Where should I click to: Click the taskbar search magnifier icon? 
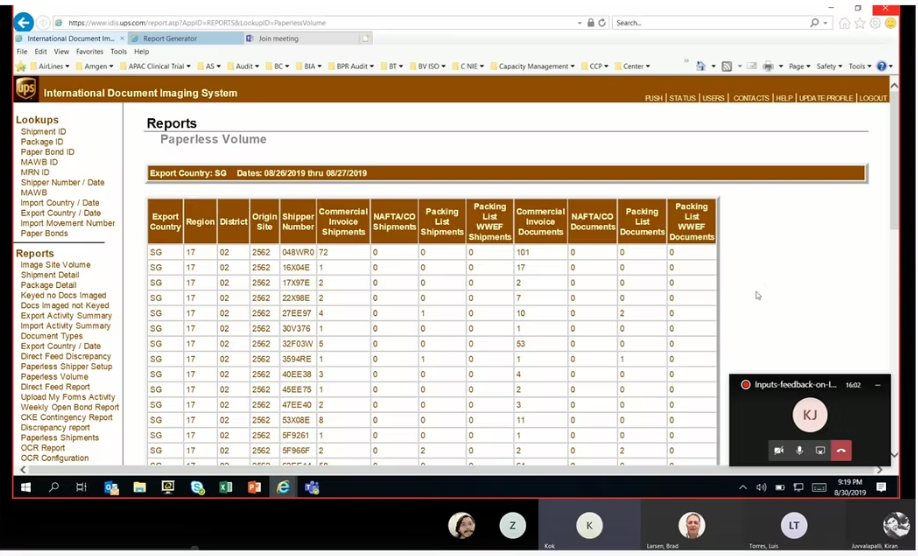[54, 488]
